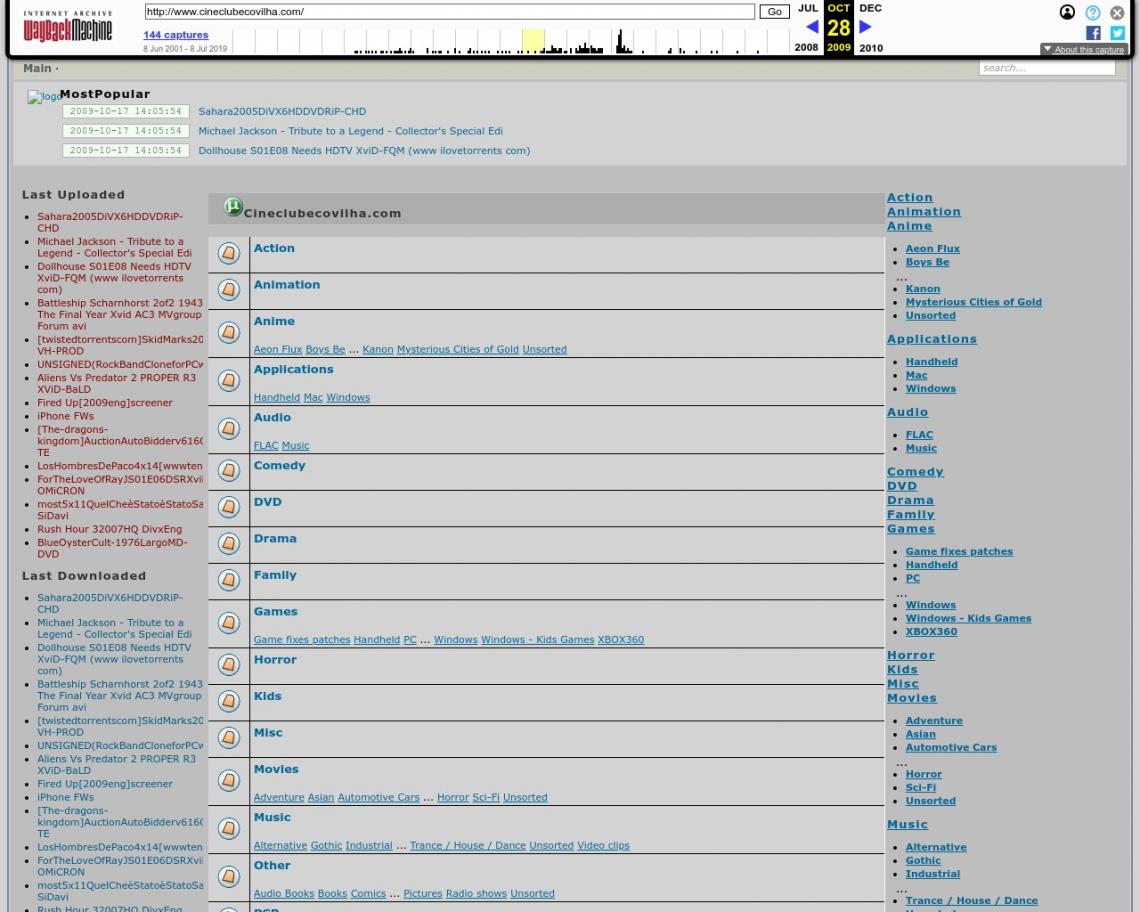1140x912 pixels.
Task: Open iPhone FWs in Last Uploaded
Action: [x=65, y=416]
